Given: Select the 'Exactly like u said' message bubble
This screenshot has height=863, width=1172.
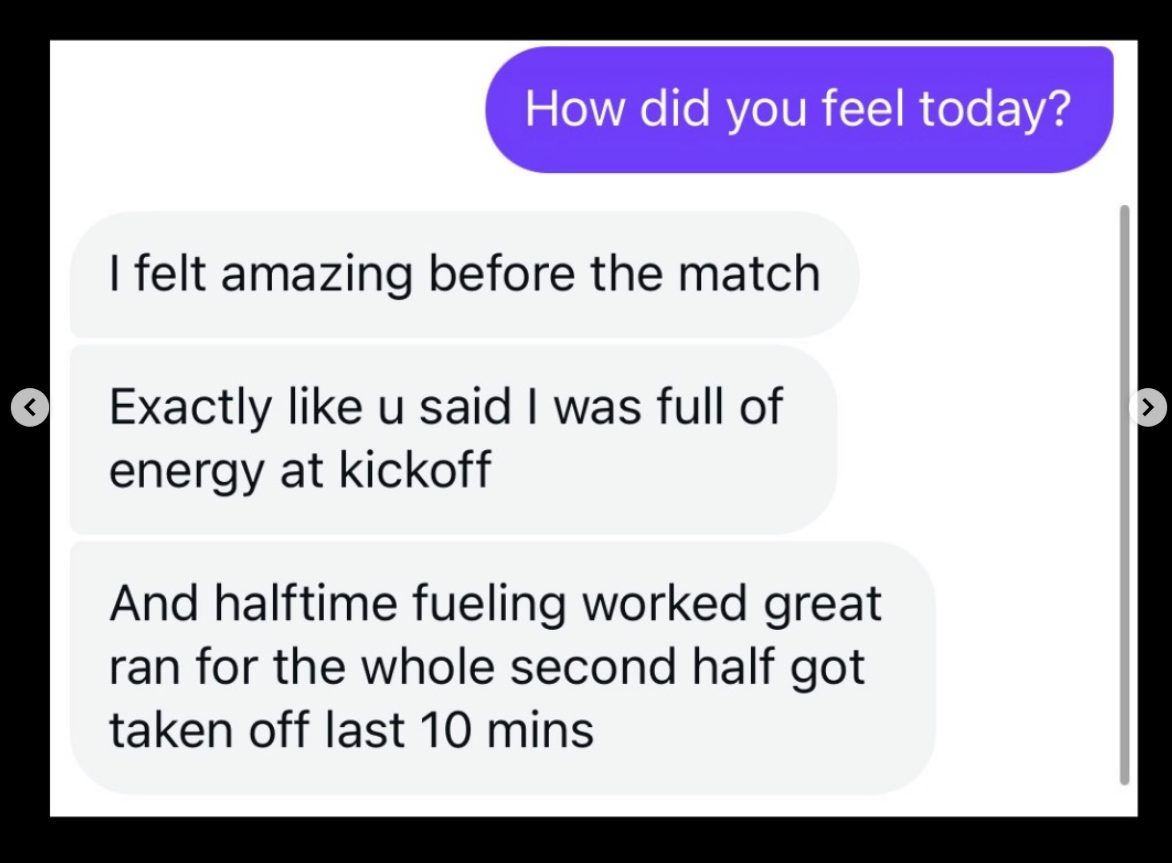Looking at the screenshot, I should point(453,439).
